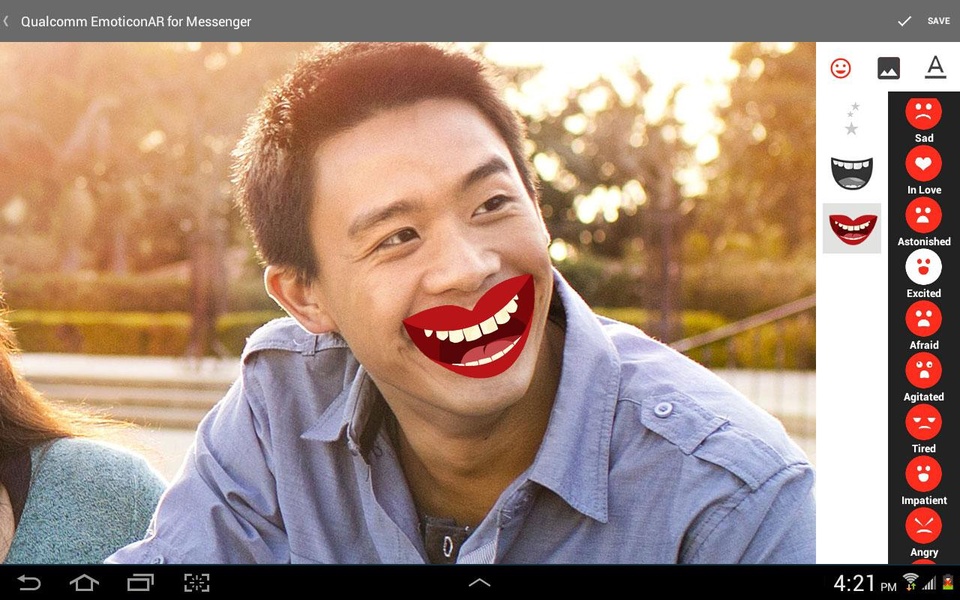
Task: Go back using the title bar arrow
Action: coord(6,21)
